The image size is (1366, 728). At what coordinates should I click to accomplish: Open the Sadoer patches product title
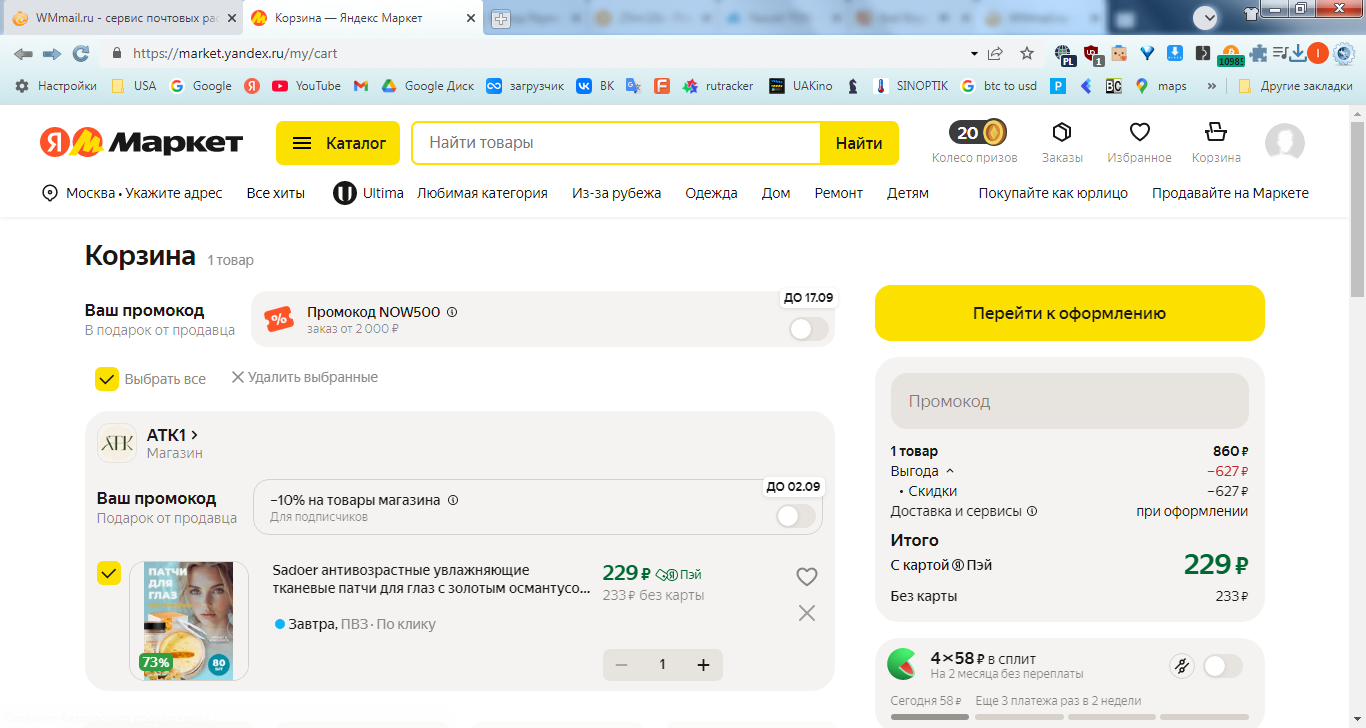pos(431,579)
